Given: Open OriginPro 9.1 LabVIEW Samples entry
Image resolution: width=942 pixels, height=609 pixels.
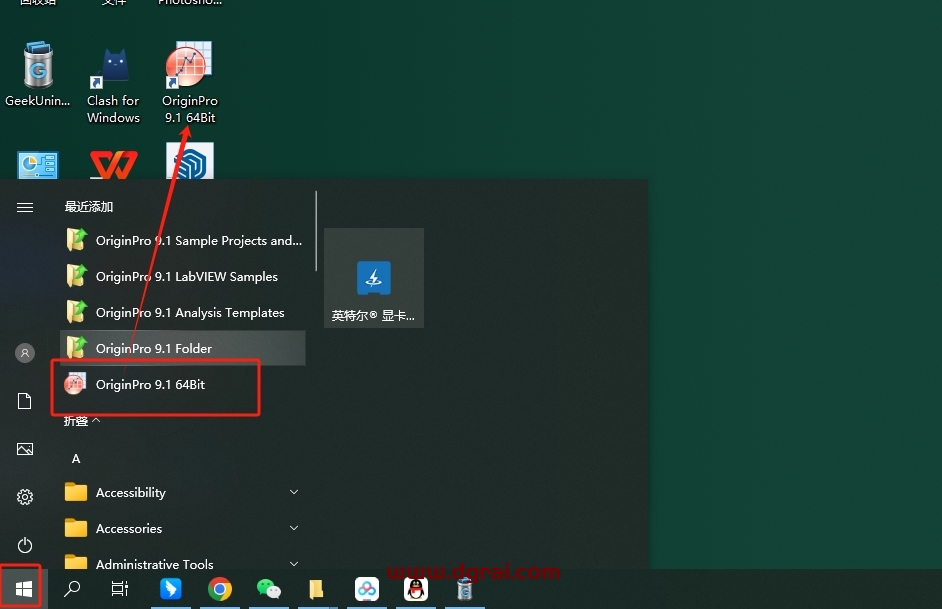Looking at the screenshot, I should coord(183,276).
